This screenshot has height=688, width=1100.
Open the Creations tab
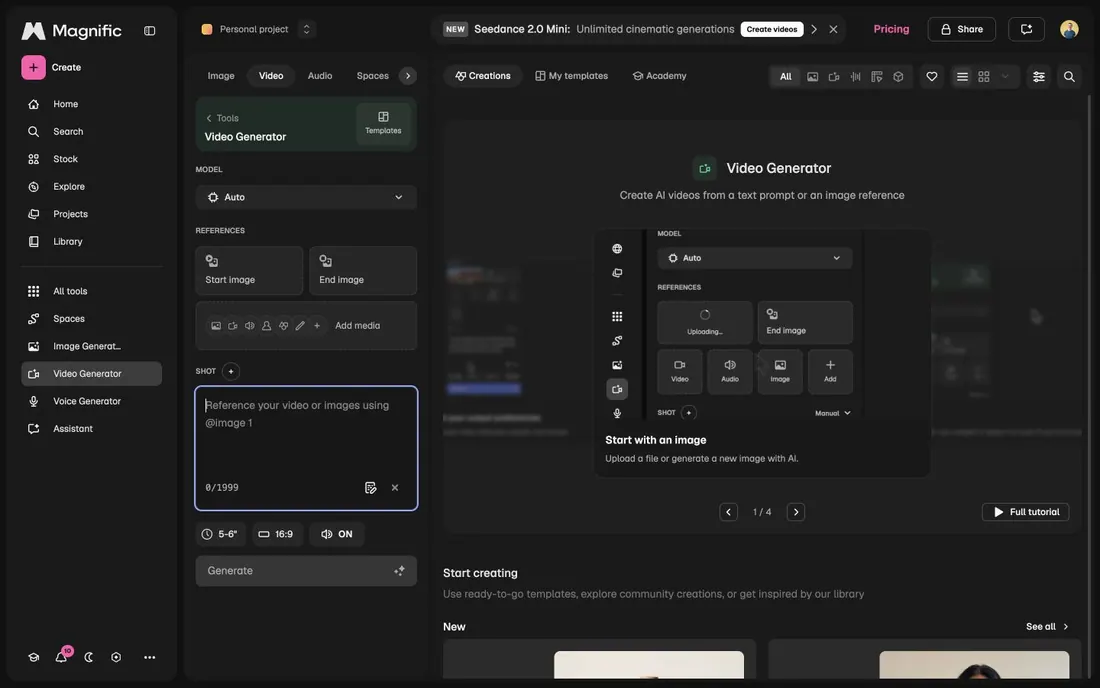point(483,76)
